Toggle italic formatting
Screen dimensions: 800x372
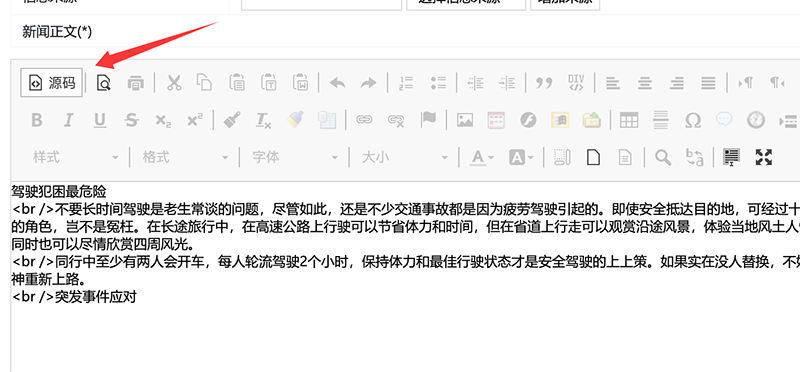click(x=68, y=120)
